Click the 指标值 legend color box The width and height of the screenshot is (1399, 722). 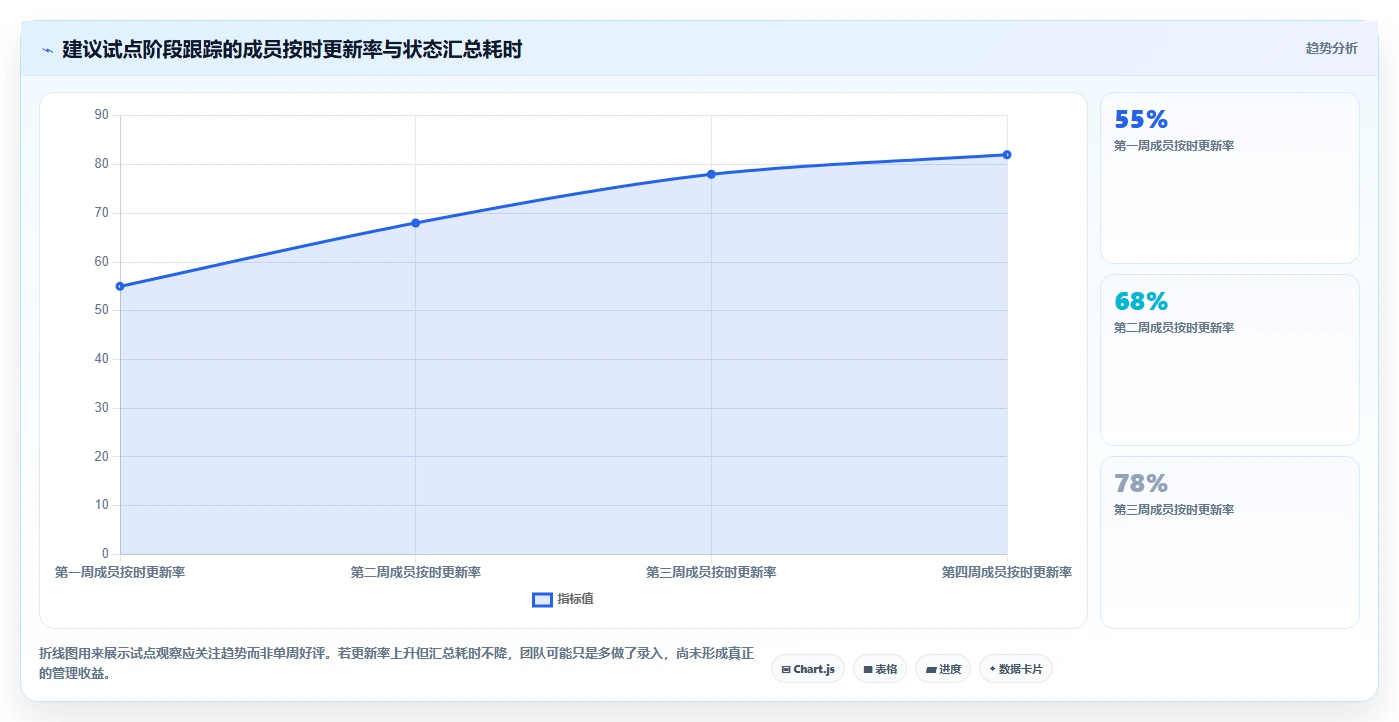[x=542, y=599]
